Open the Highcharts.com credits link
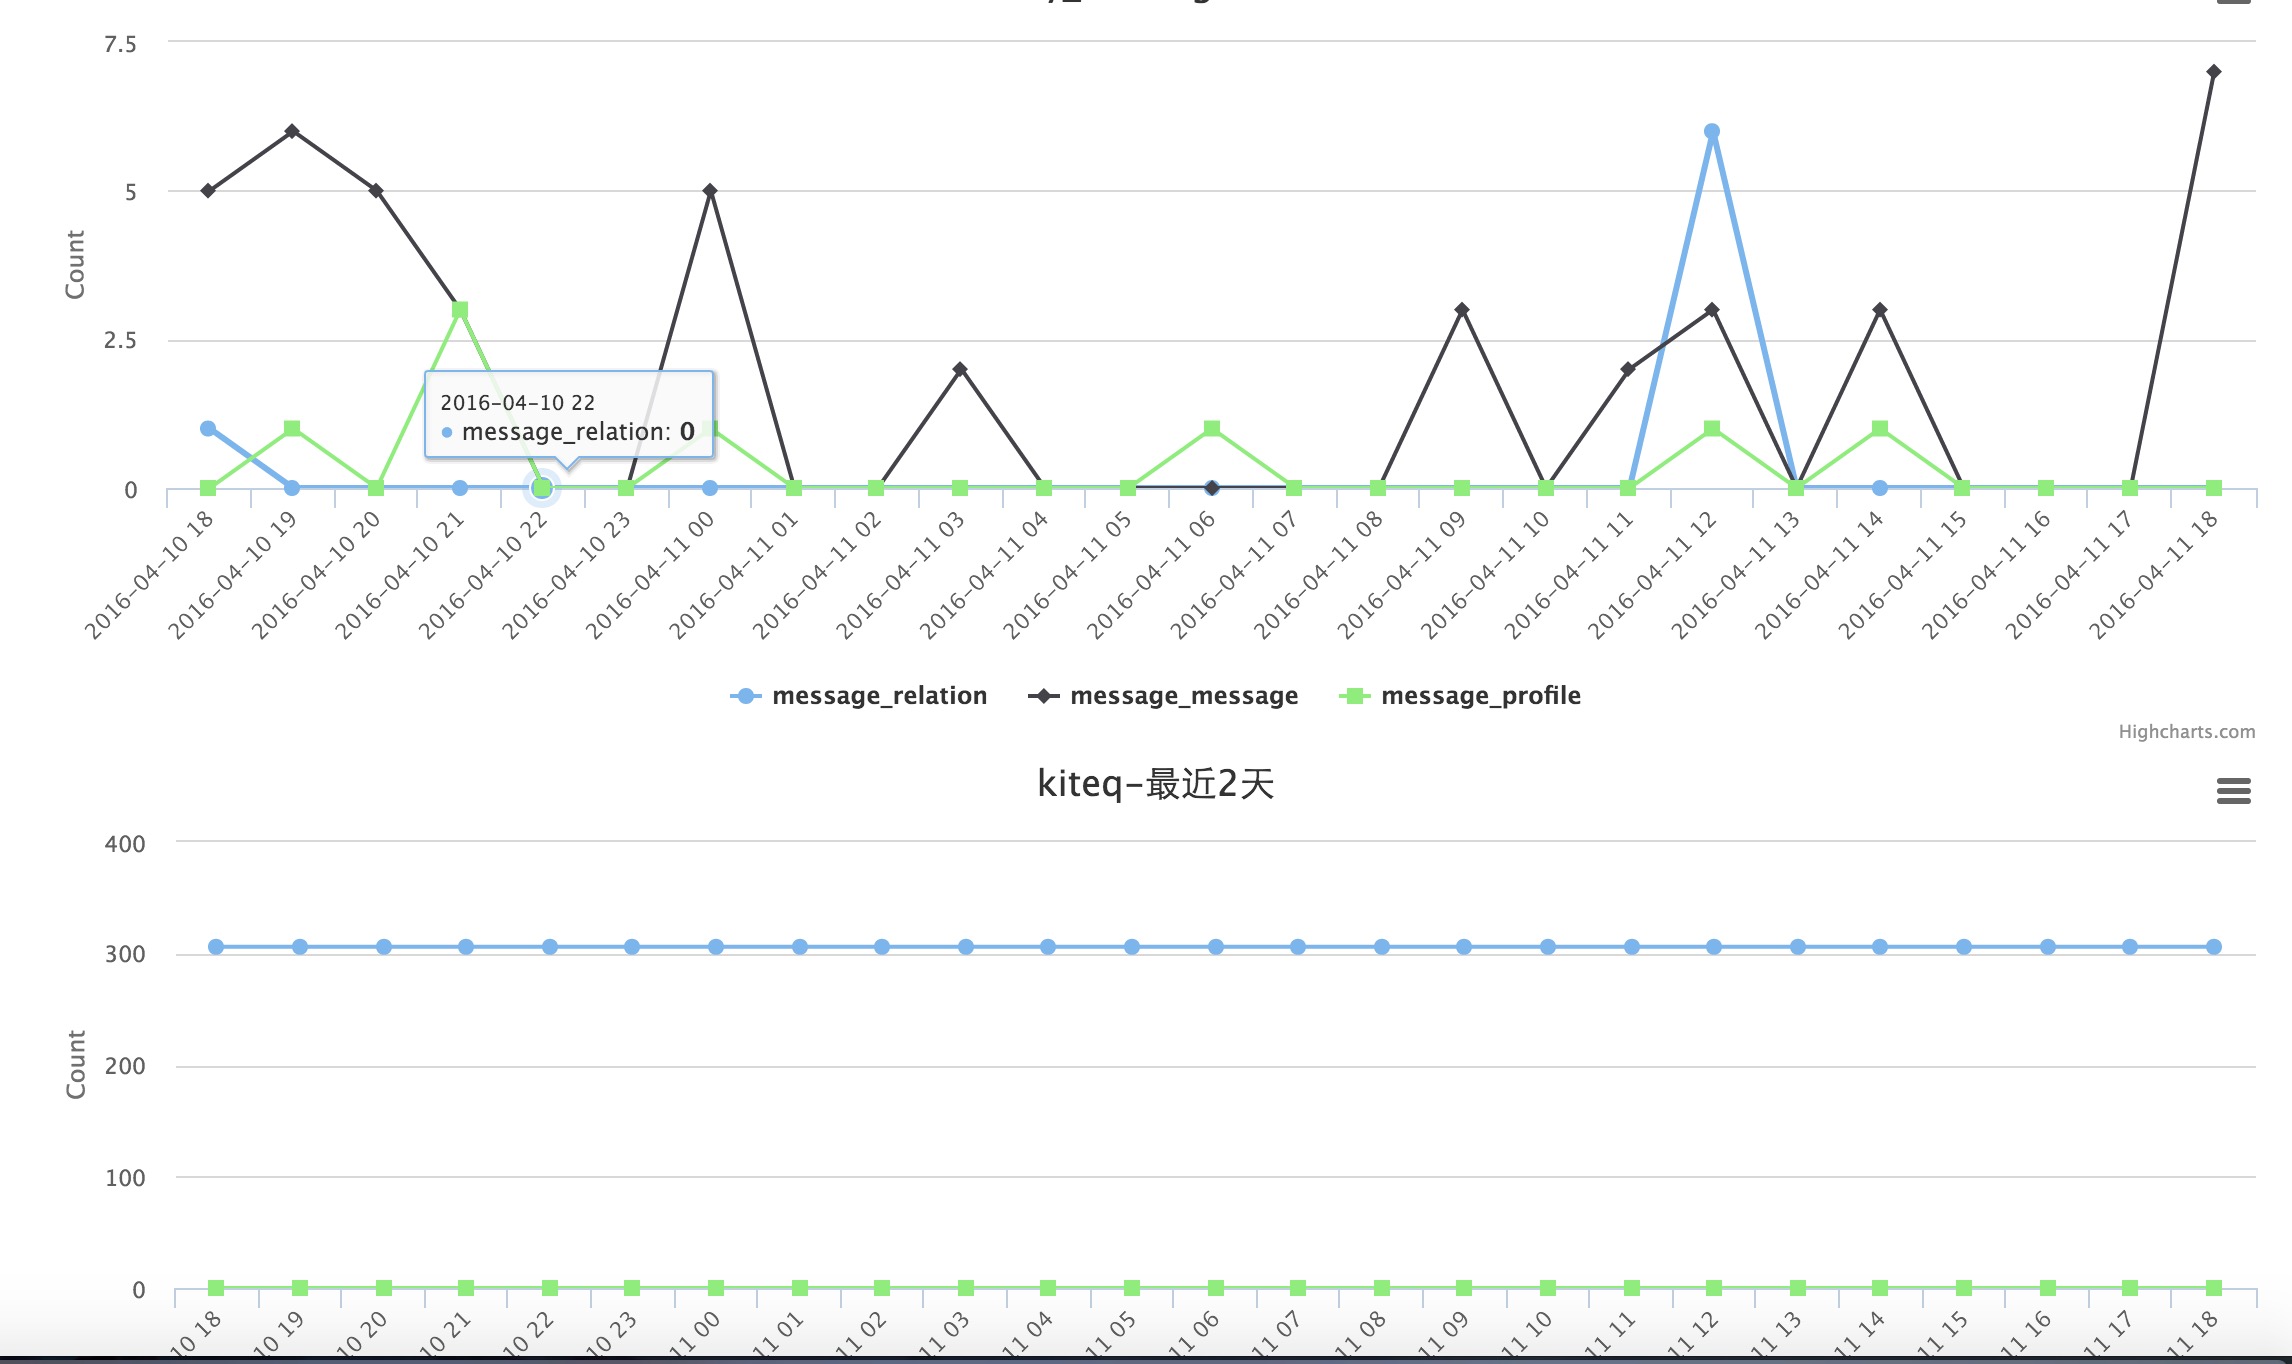 click(x=2186, y=732)
